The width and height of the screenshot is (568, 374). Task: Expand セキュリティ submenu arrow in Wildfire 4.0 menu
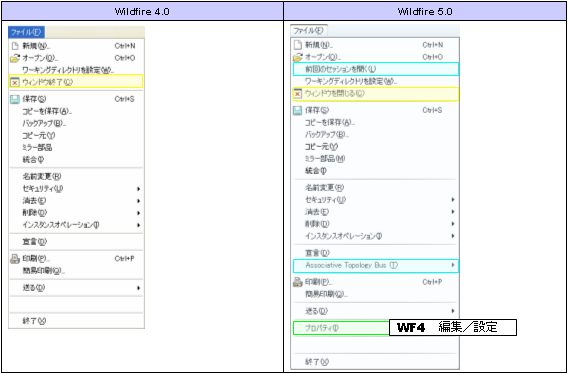coord(138,189)
